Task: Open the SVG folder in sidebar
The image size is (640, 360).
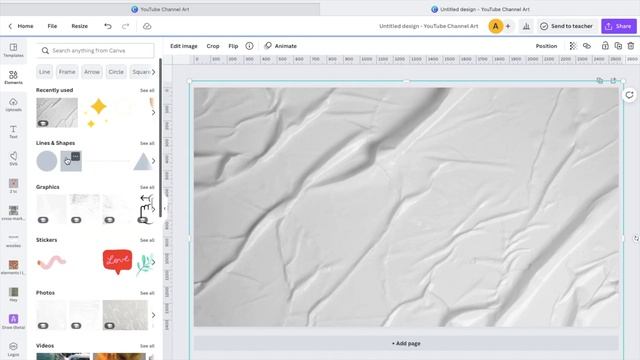Action: tap(13, 159)
